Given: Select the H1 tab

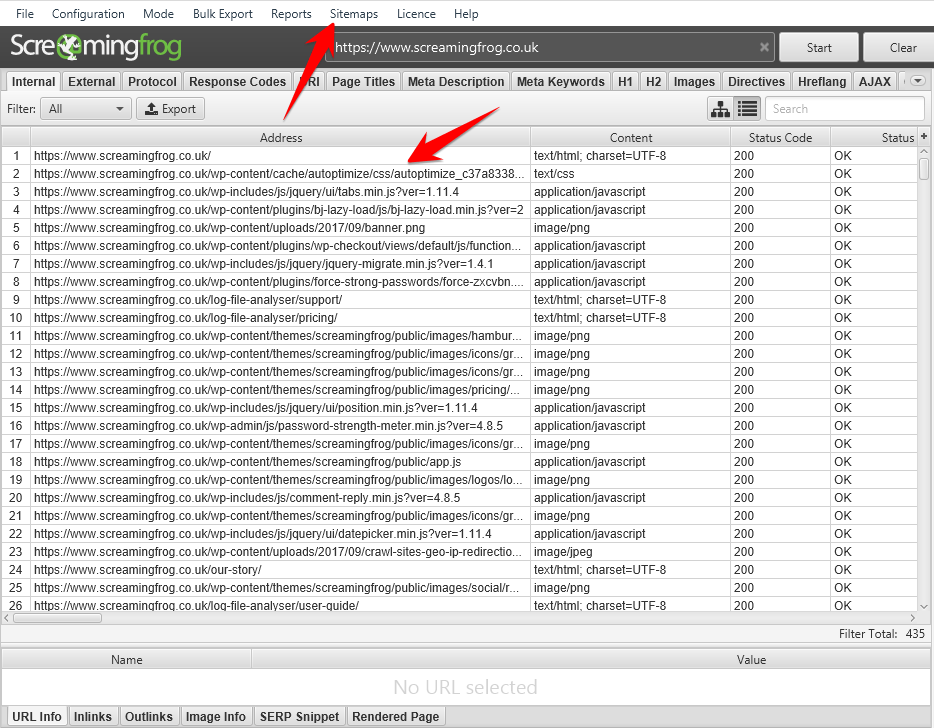Looking at the screenshot, I should 625,82.
